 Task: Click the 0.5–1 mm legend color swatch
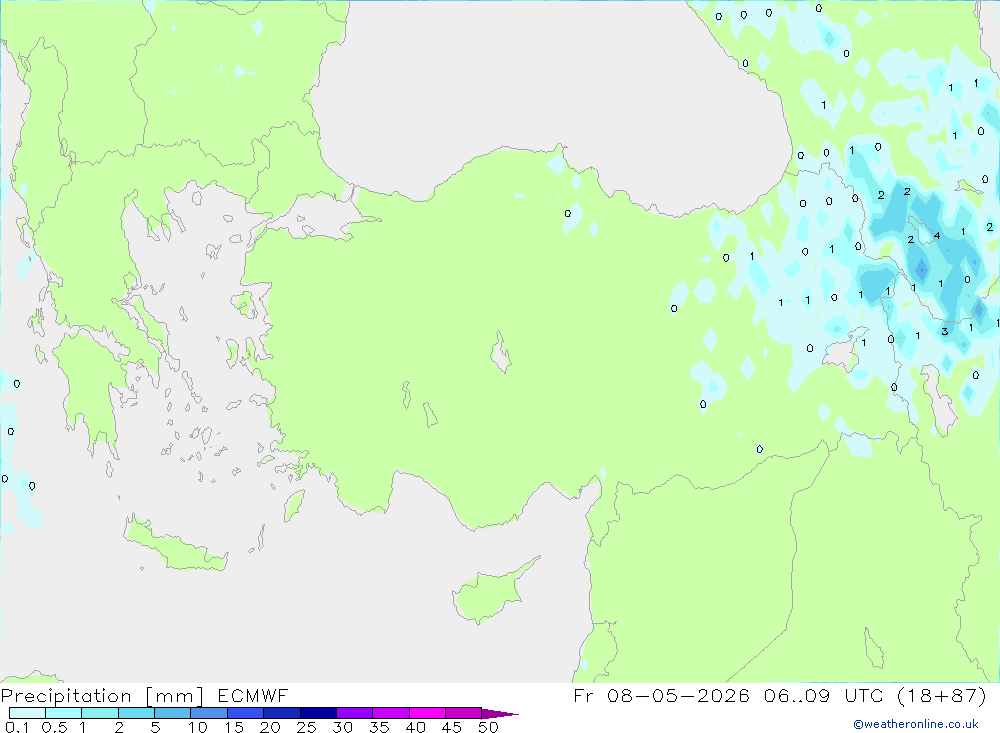[64, 713]
